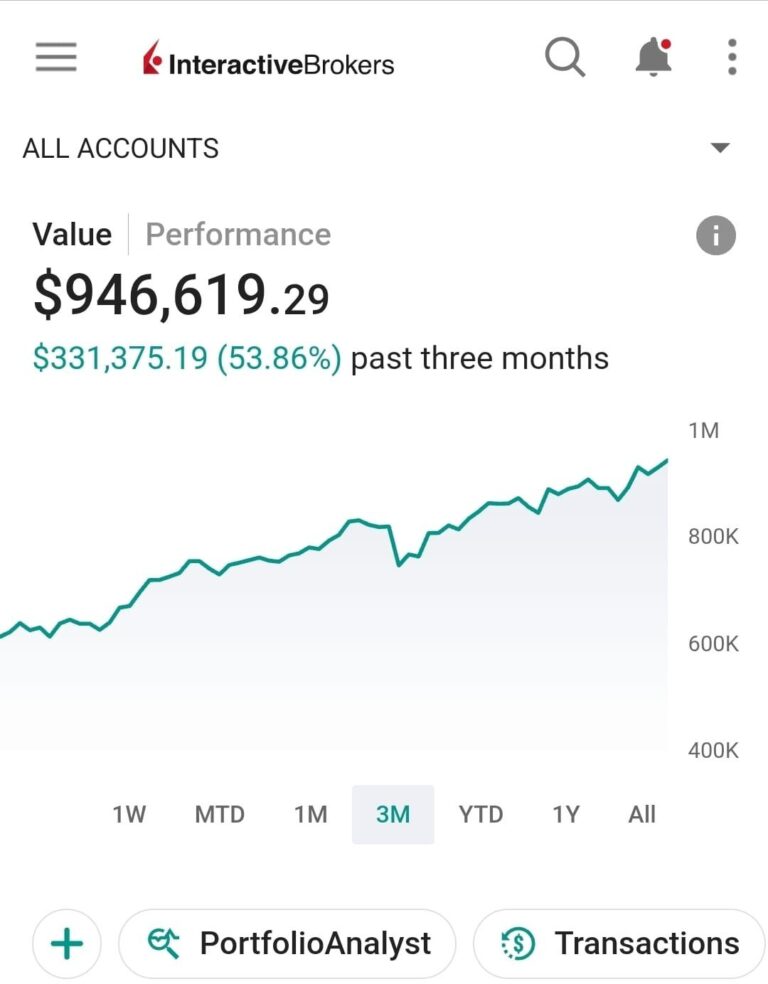Open the three-dot overflow menu

click(732, 58)
